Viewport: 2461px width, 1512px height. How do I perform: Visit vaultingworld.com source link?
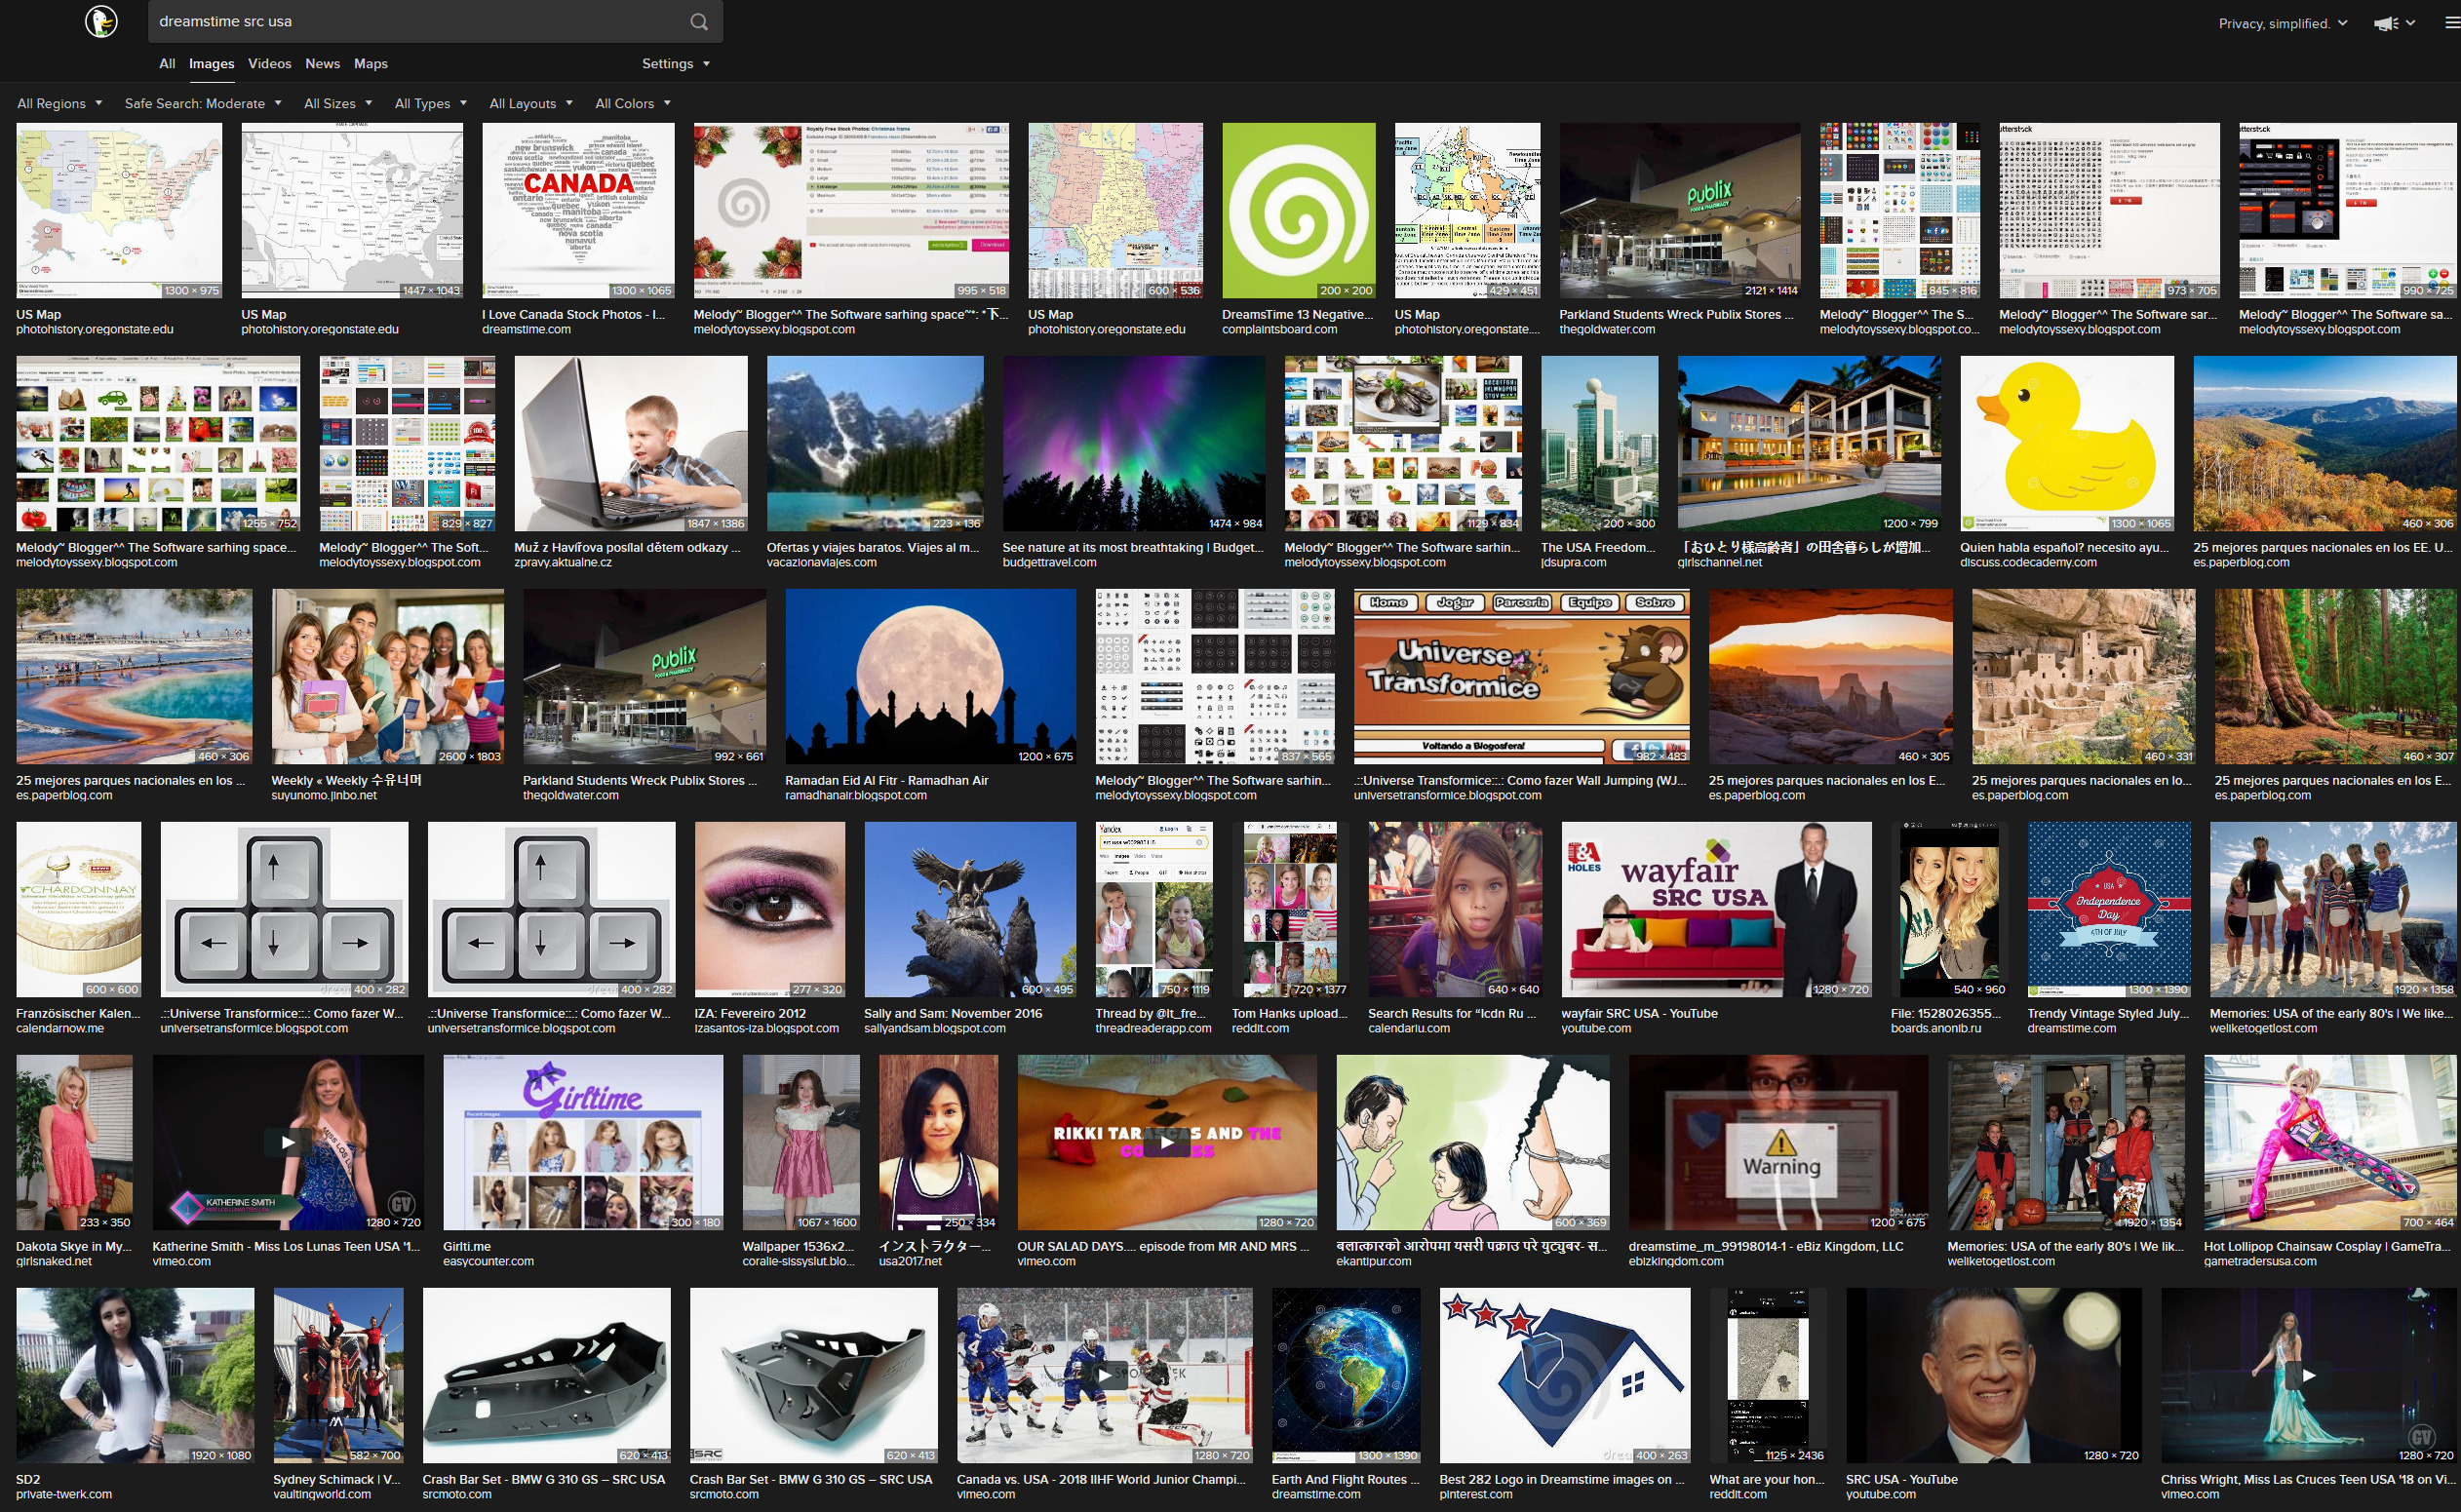322,1494
